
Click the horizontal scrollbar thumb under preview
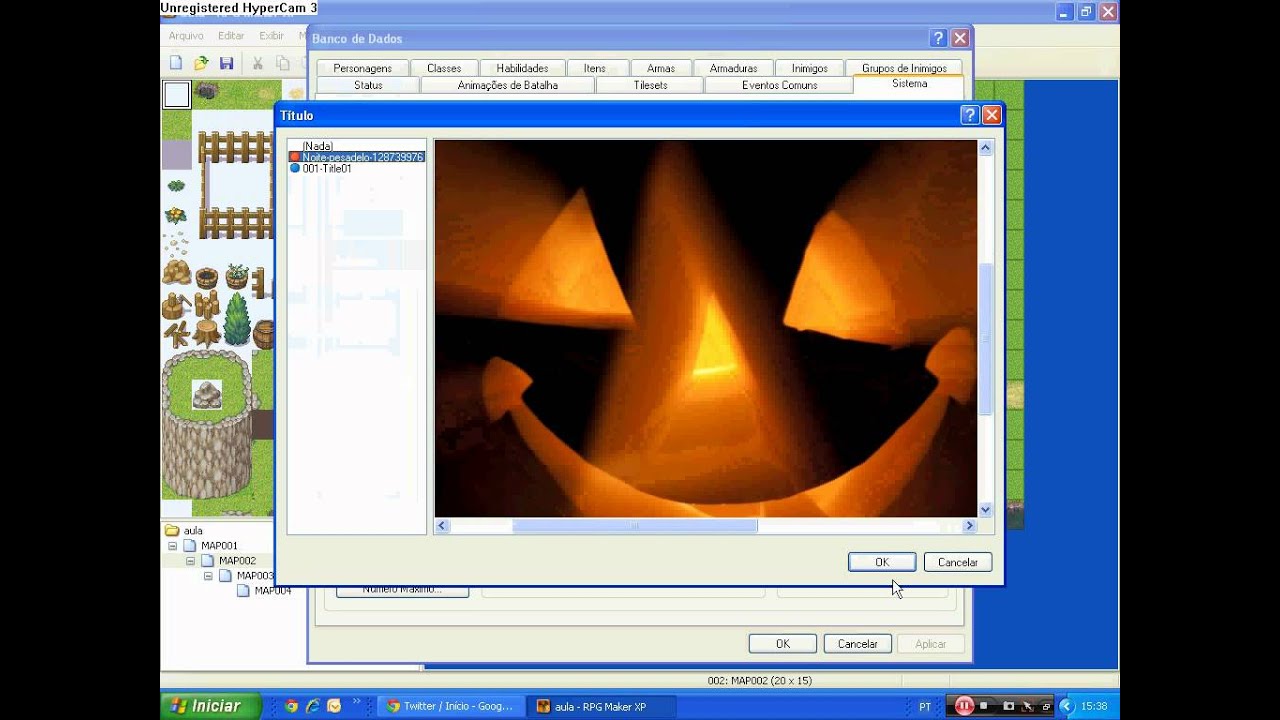(x=635, y=526)
